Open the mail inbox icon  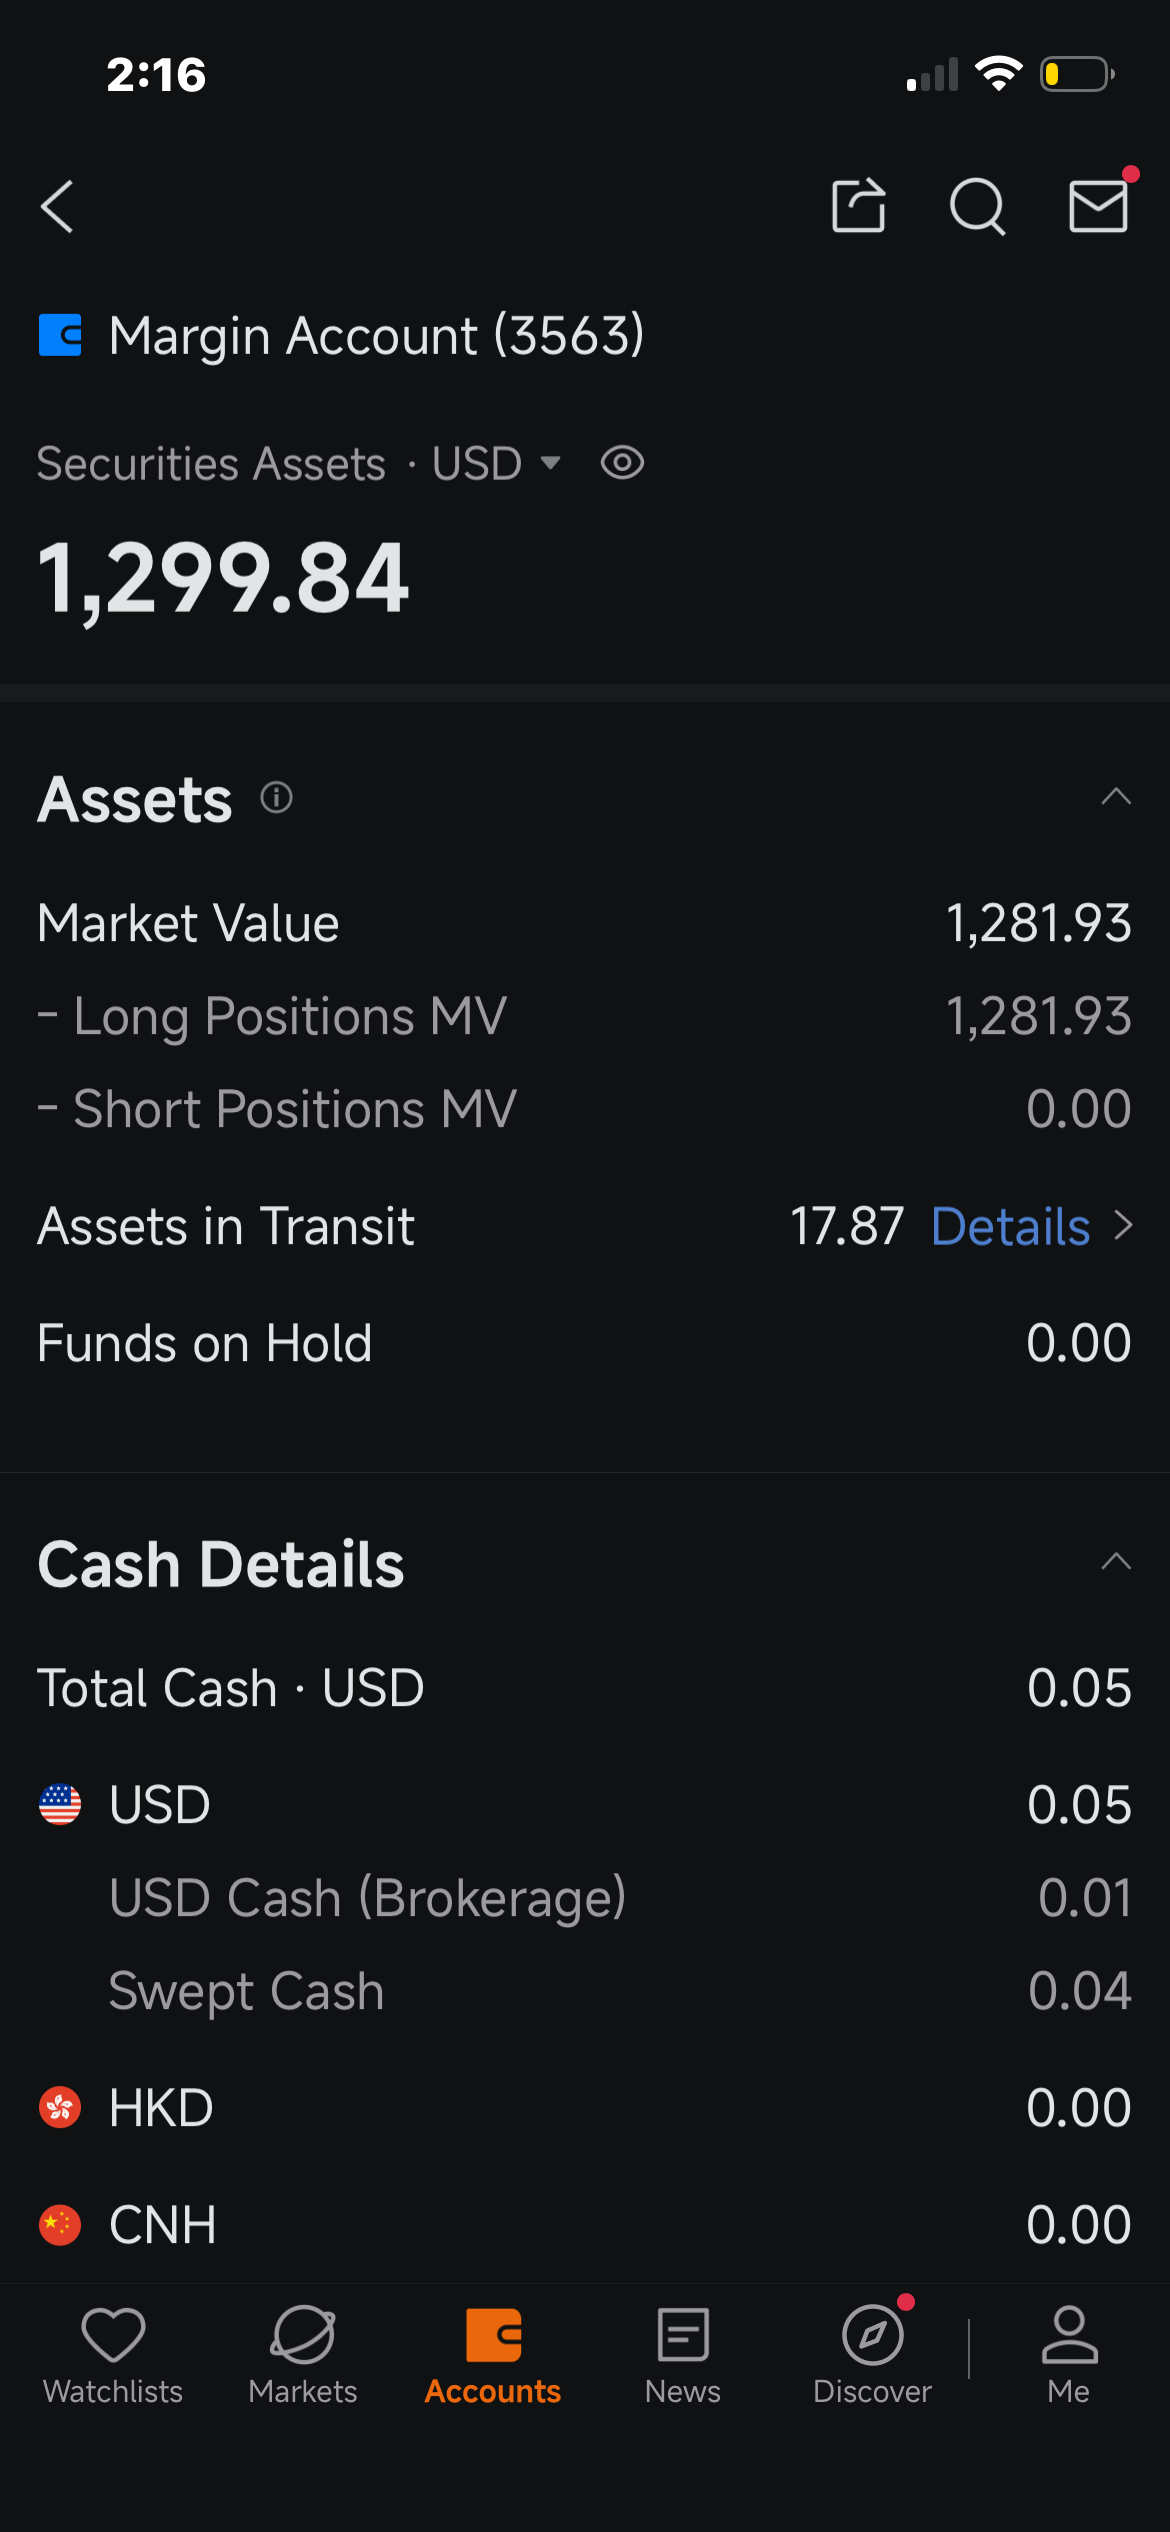[1098, 206]
